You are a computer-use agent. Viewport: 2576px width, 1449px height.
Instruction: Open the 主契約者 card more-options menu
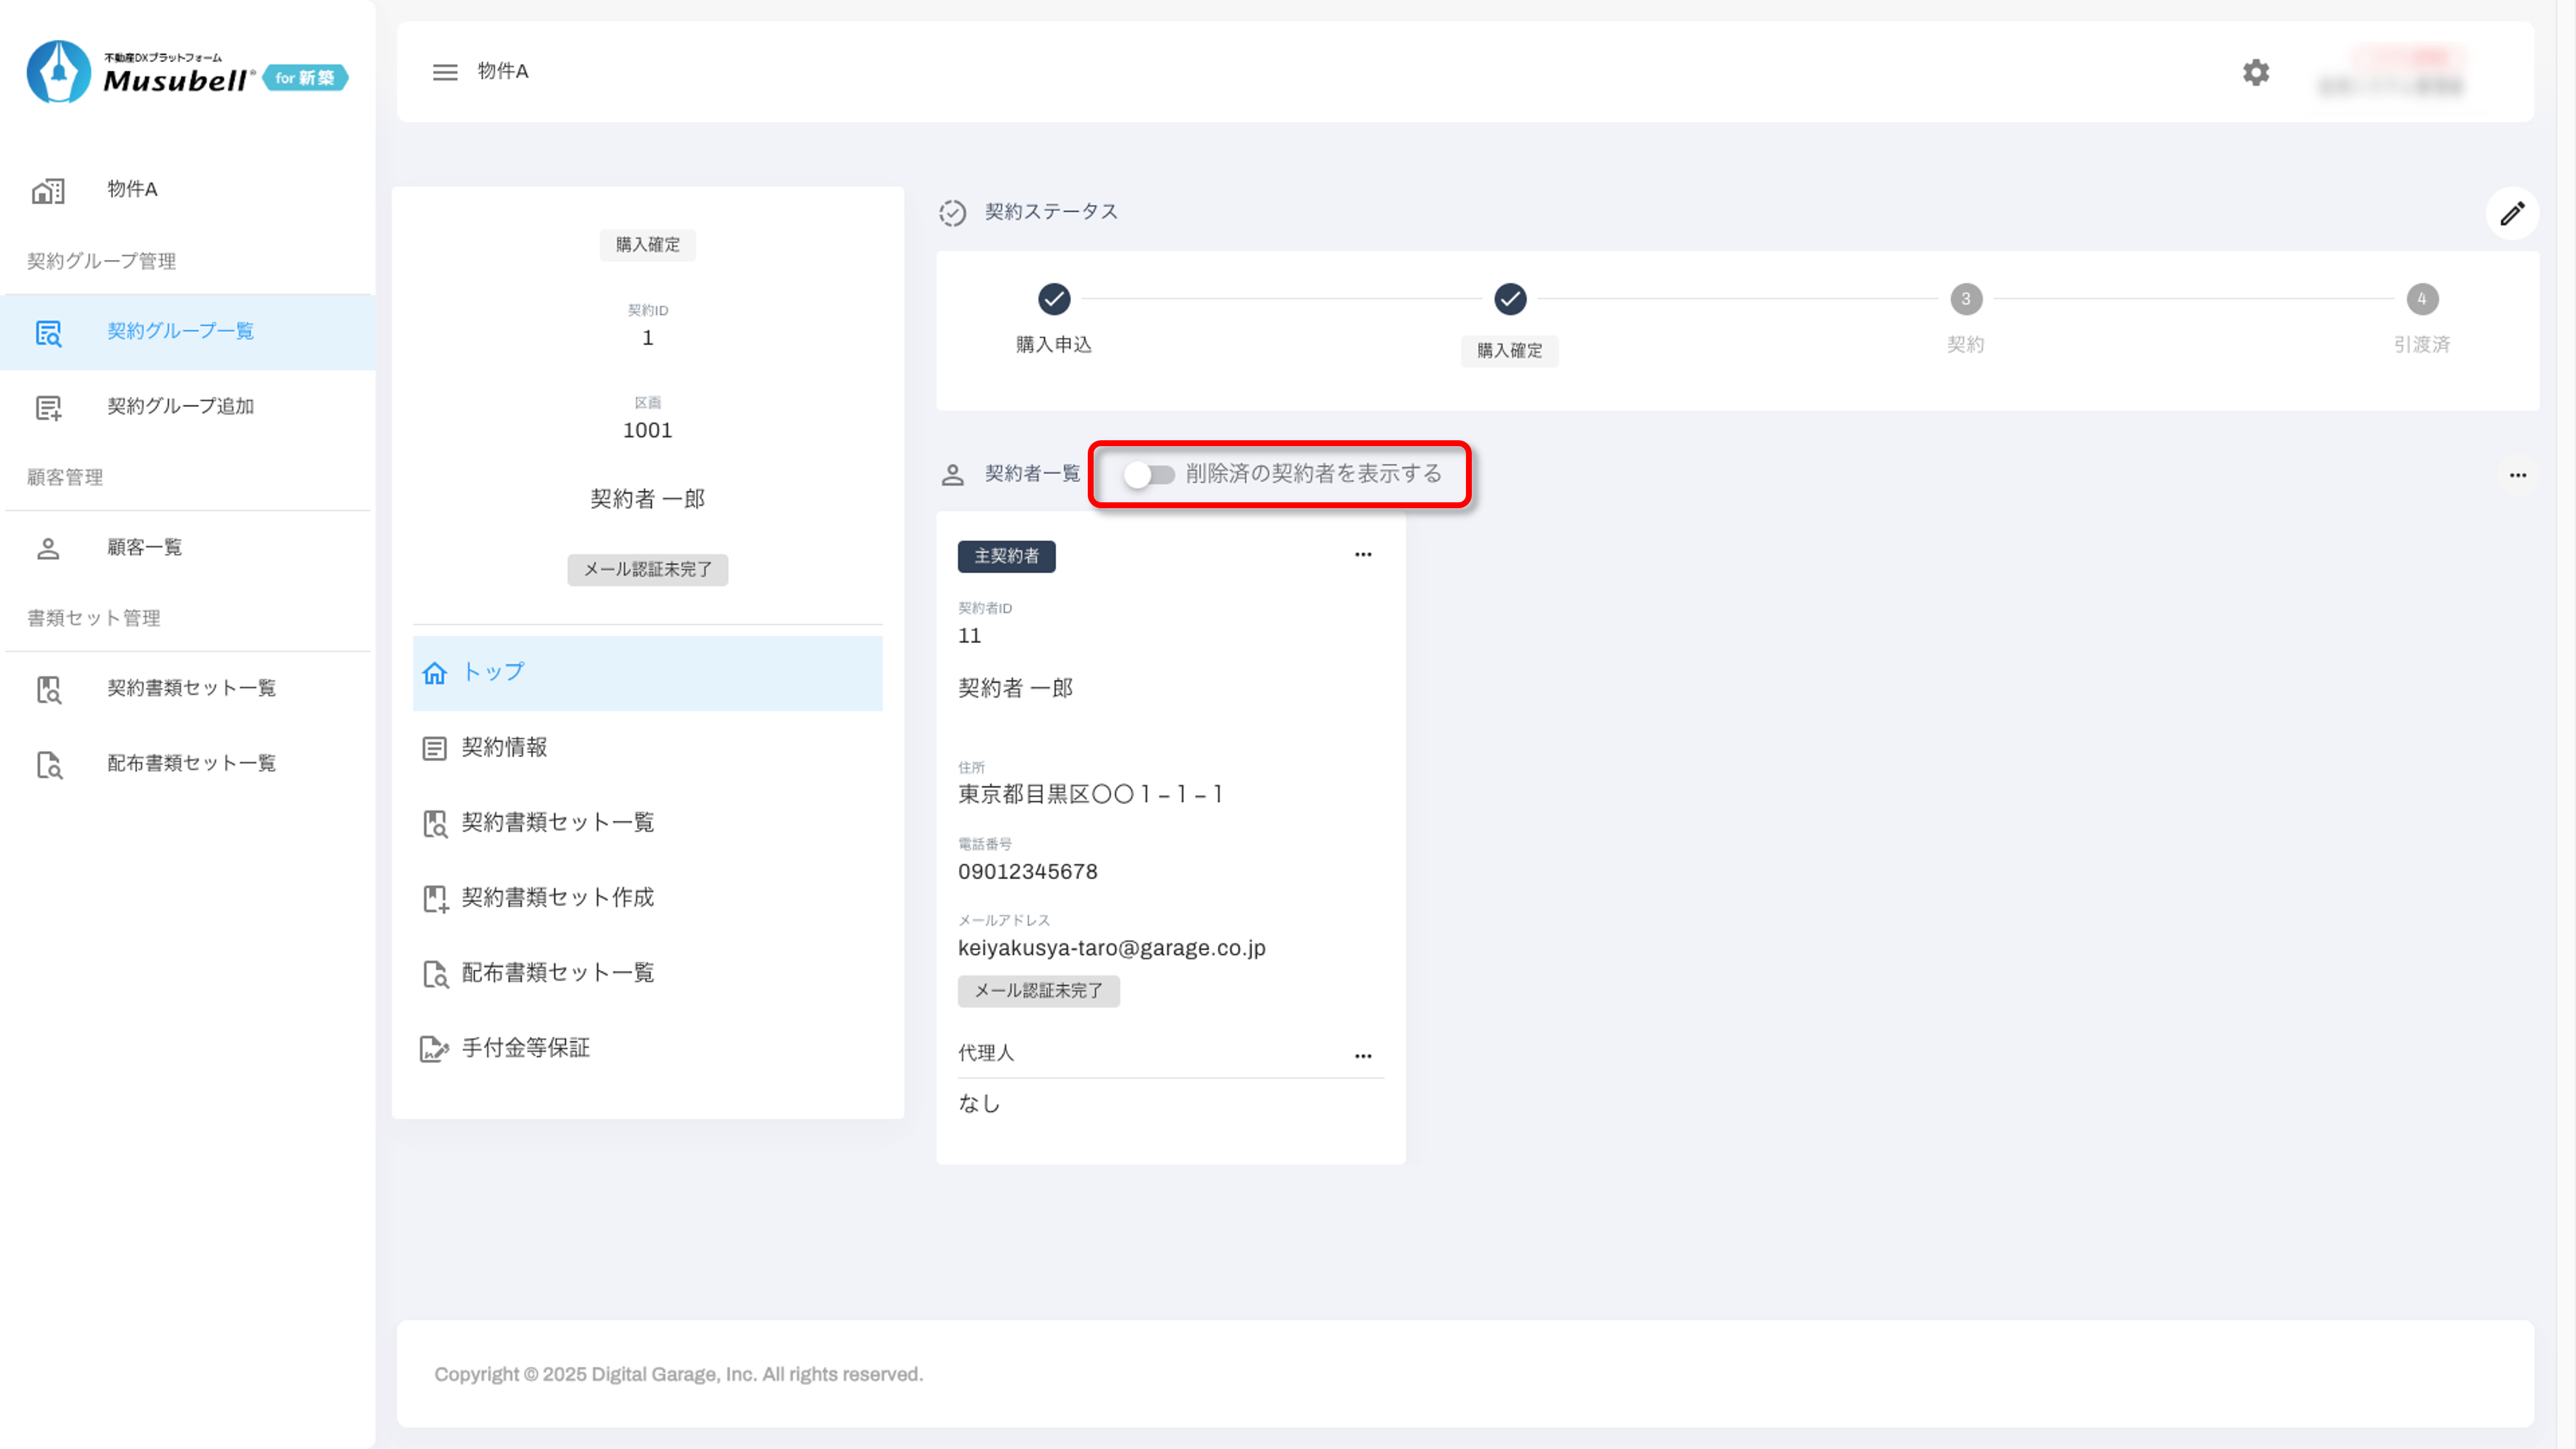[1363, 555]
